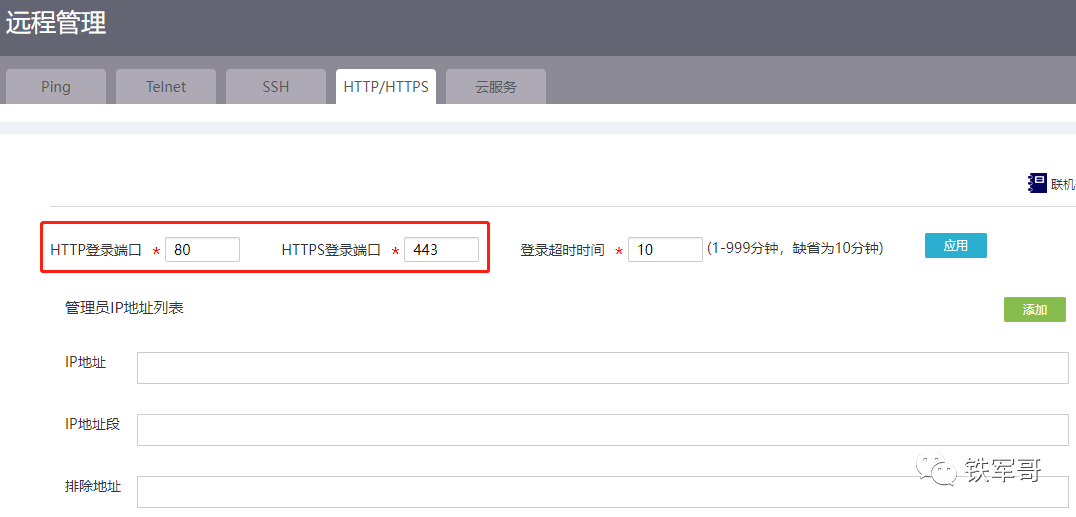Open the online help book icon
This screenshot has width=1076, height=517.
(1037, 183)
